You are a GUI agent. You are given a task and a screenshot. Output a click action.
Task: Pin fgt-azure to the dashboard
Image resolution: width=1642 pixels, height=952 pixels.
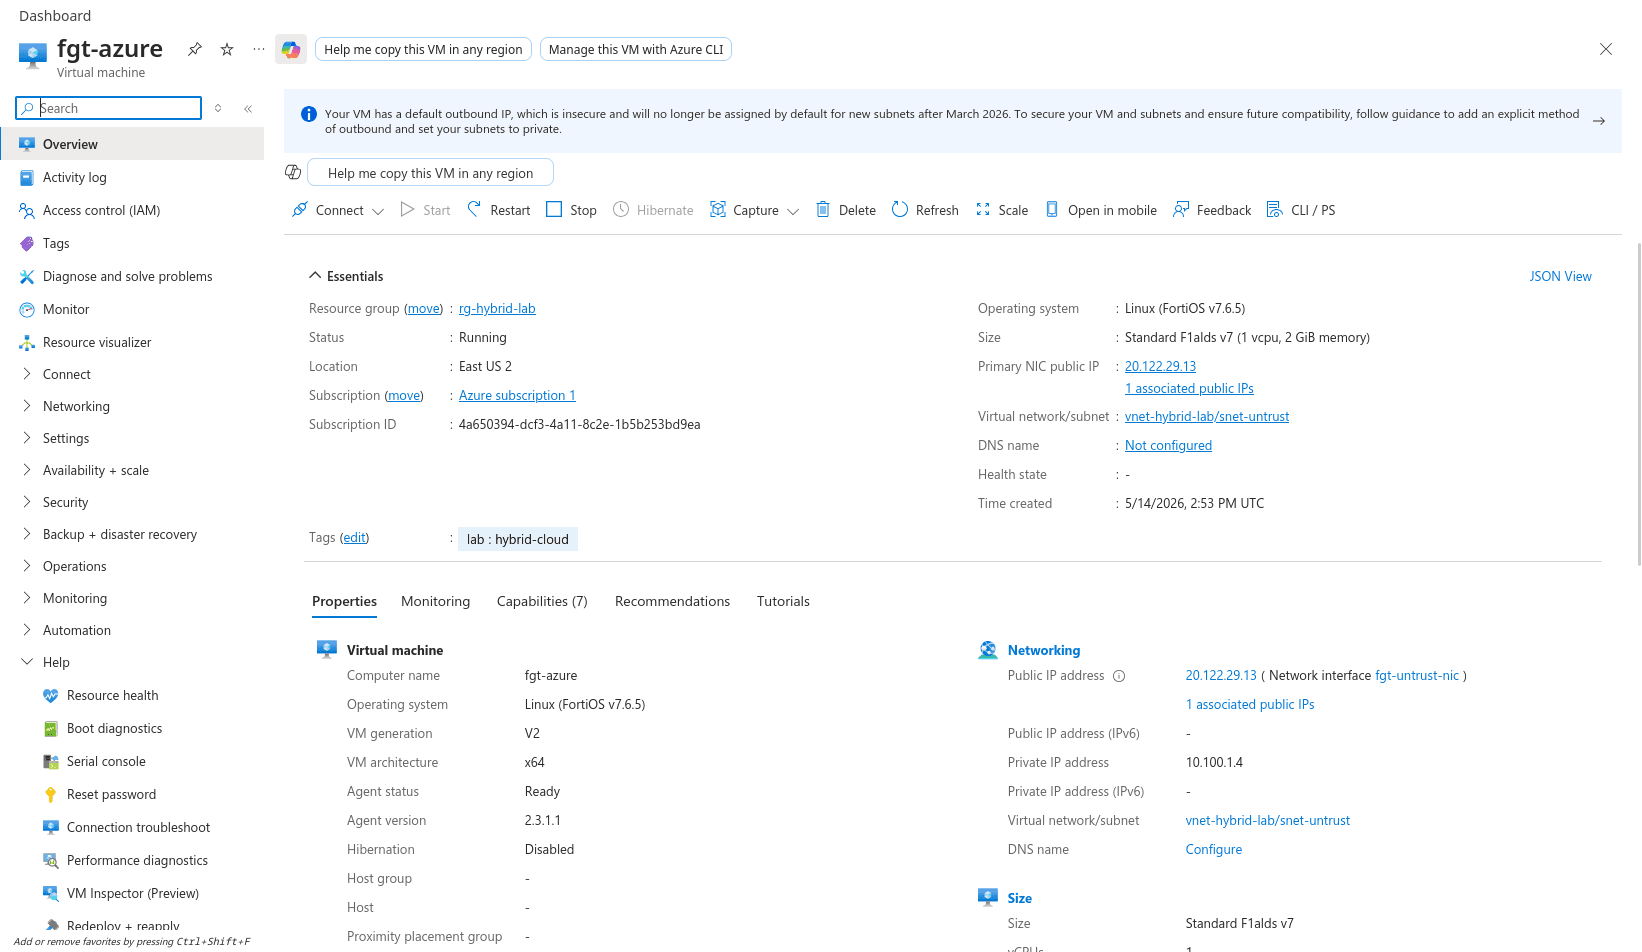click(195, 49)
